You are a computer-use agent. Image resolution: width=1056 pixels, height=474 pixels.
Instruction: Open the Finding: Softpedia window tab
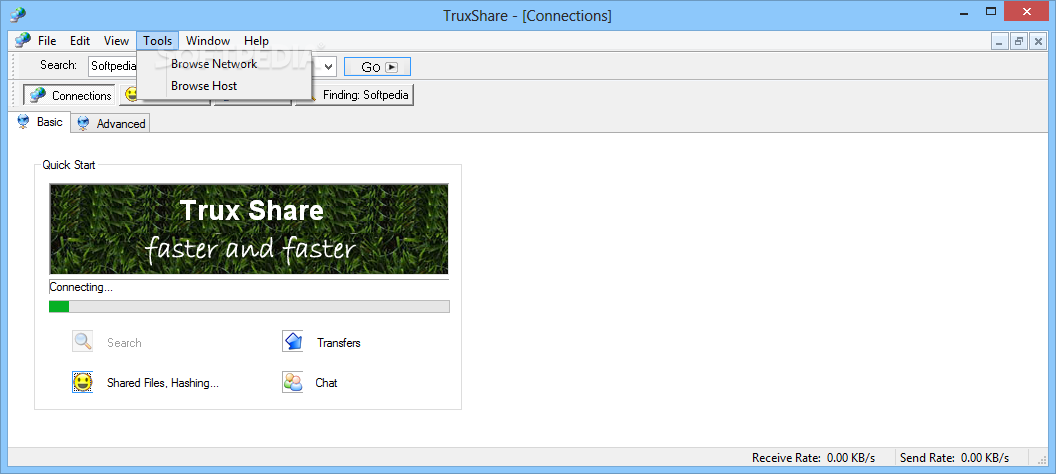[354, 95]
